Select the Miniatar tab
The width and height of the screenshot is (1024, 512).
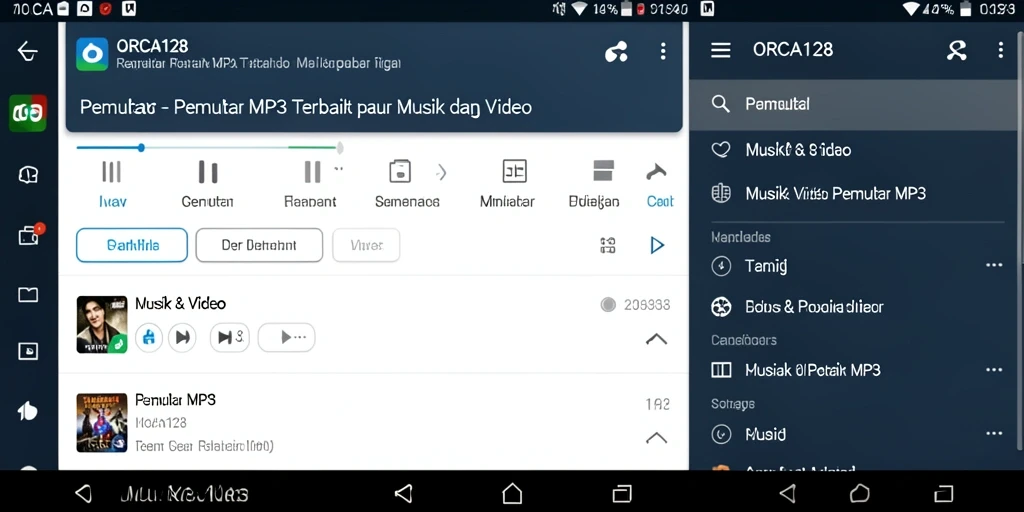click(x=507, y=185)
